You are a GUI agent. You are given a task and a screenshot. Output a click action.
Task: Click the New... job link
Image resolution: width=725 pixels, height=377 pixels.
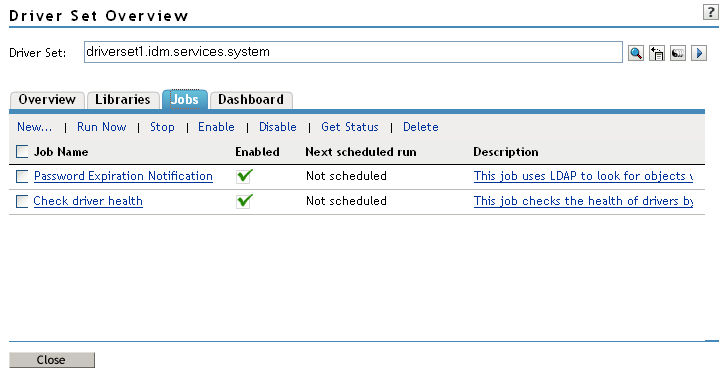pos(35,127)
